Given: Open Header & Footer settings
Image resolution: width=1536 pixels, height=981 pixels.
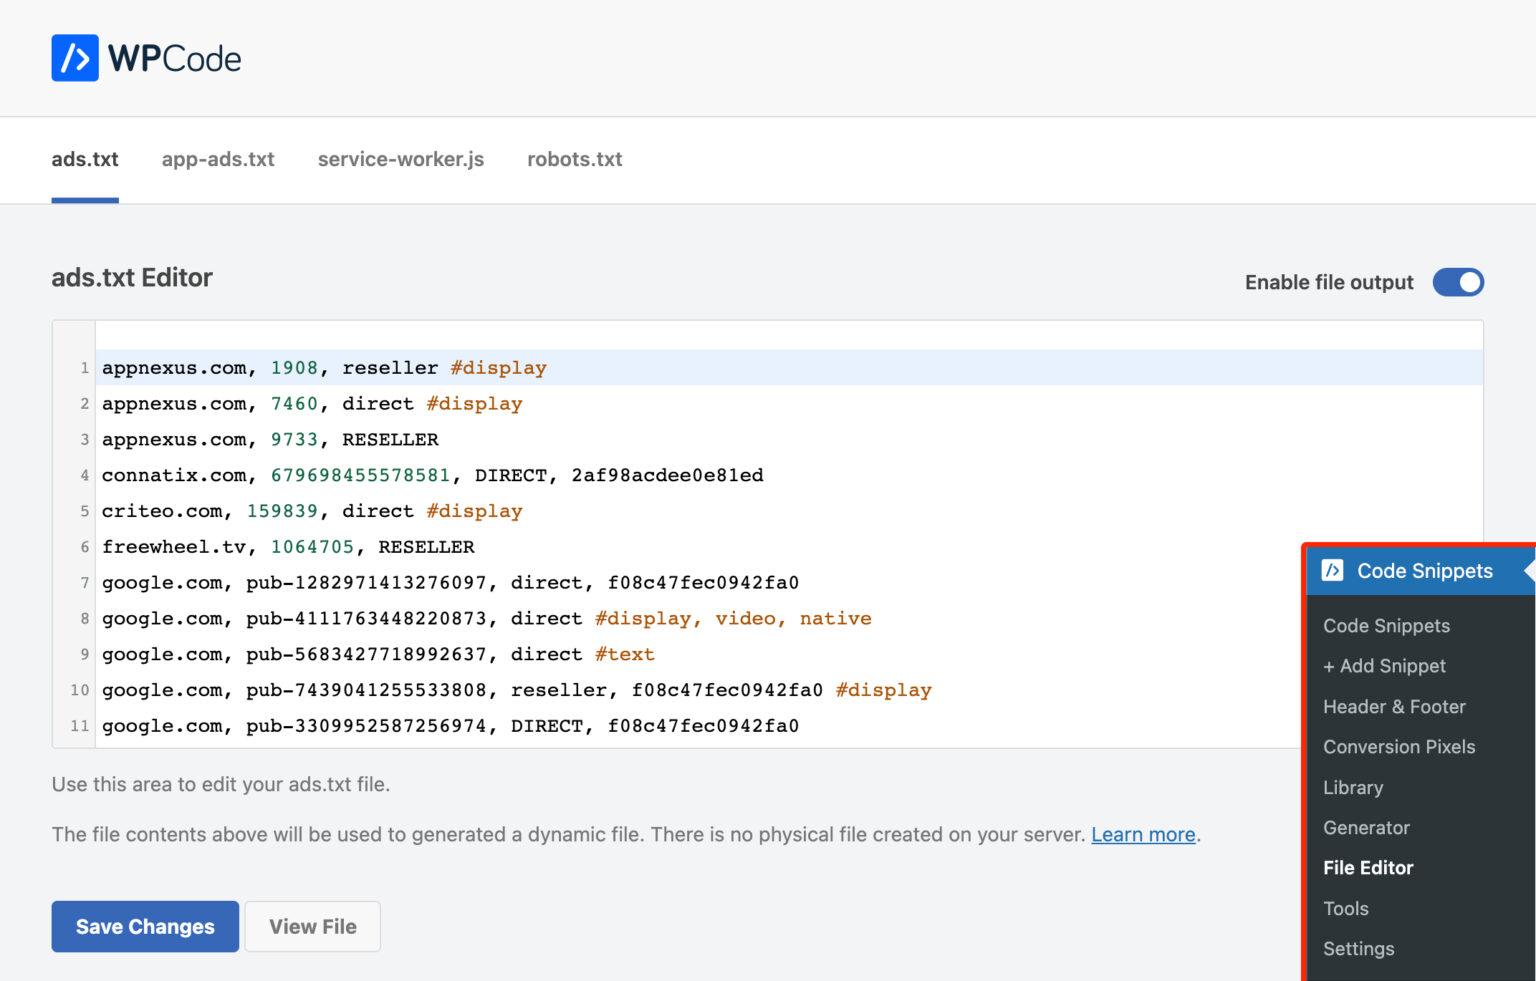Looking at the screenshot, I should (x=1394, y=706).
